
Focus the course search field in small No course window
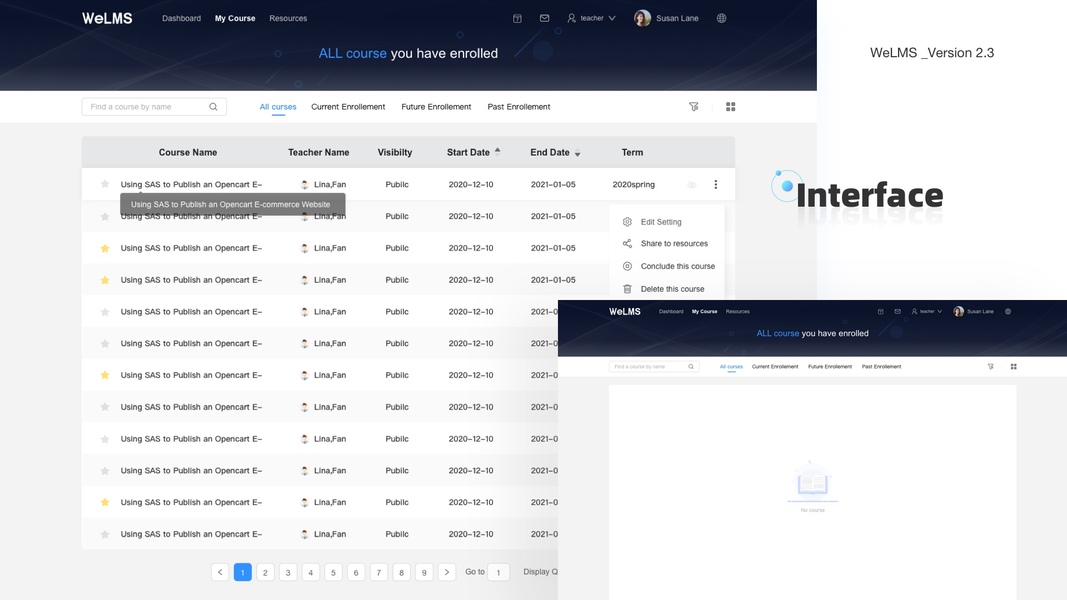[x=654, y=367]
